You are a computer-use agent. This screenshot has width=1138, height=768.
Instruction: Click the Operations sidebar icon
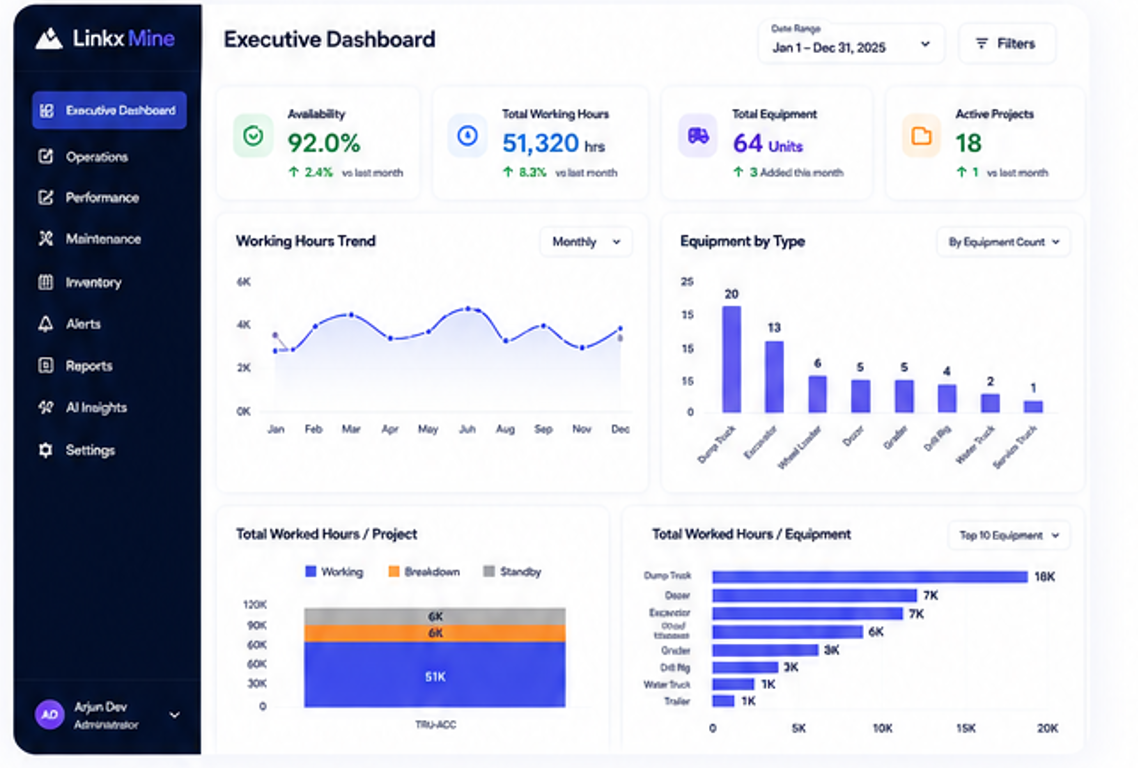pyautogui.click(x=46, y=156)
